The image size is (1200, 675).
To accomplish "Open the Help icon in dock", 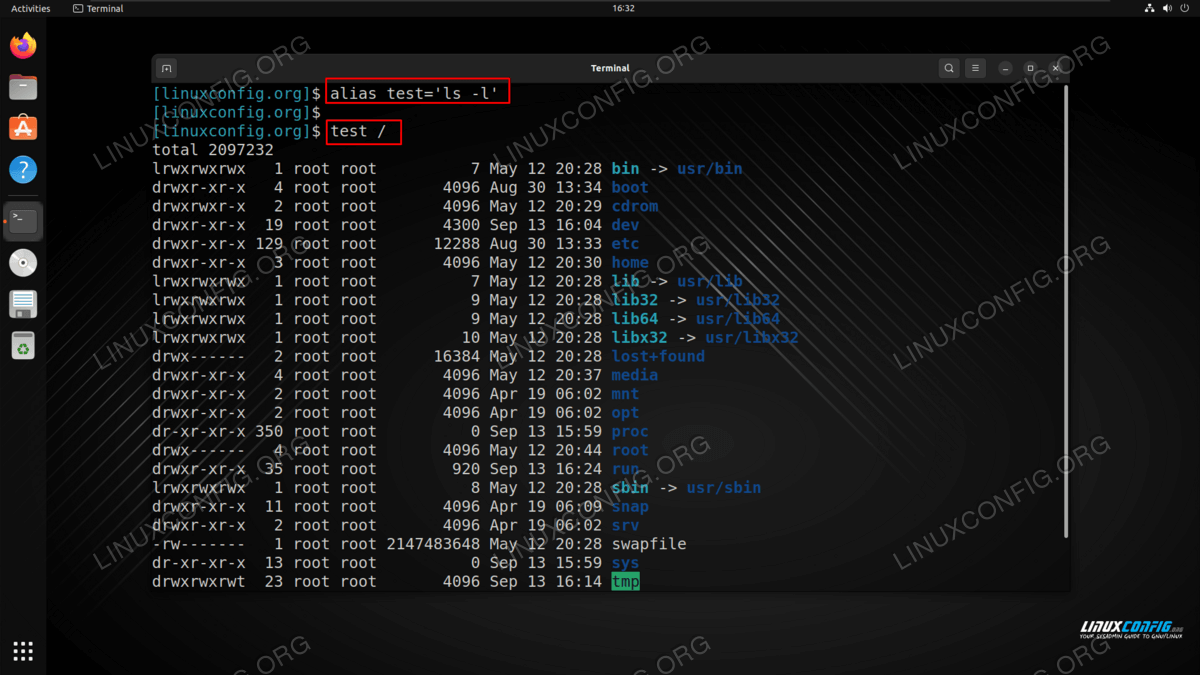I will 23,169.
